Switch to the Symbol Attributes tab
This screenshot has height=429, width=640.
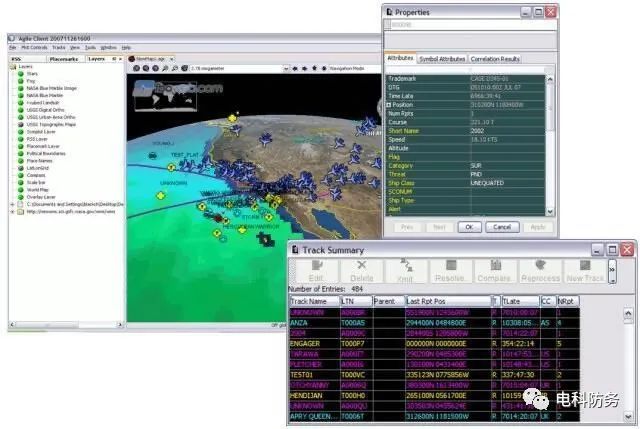(441, 60)
